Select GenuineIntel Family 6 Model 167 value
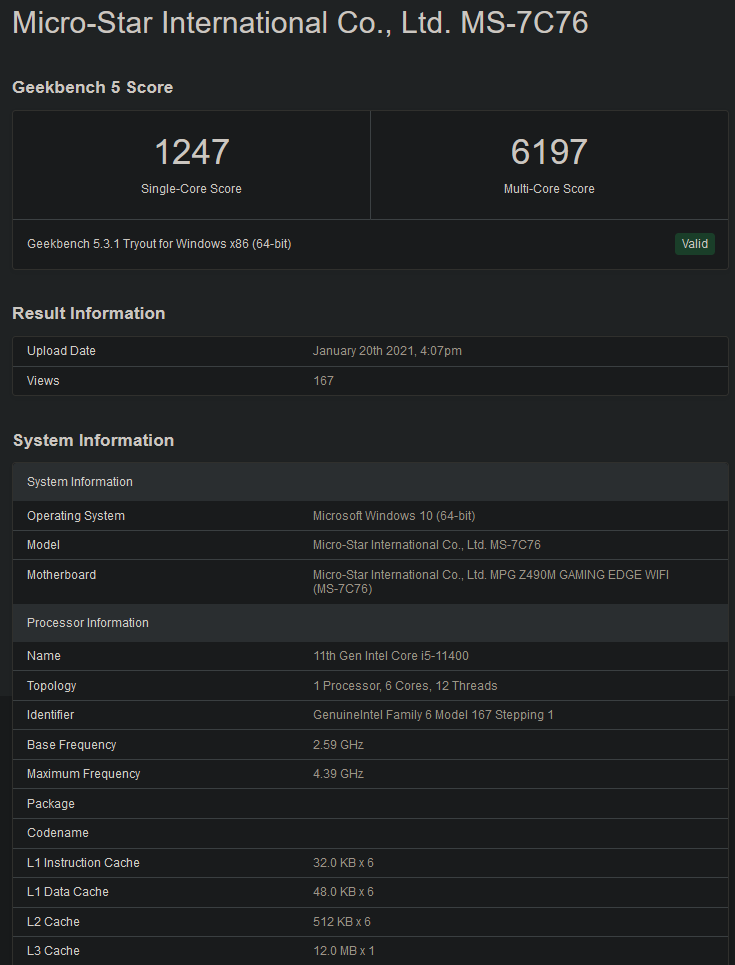 433,715
